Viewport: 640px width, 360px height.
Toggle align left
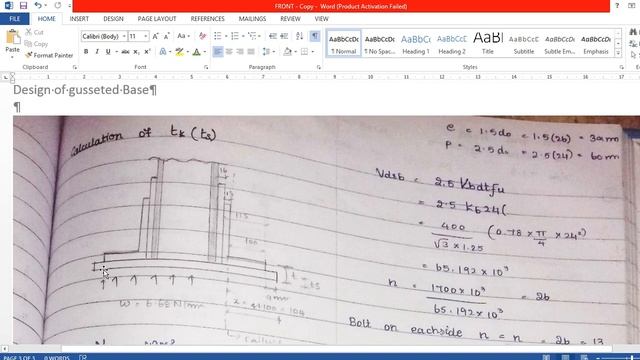click(x=218, y=52)
